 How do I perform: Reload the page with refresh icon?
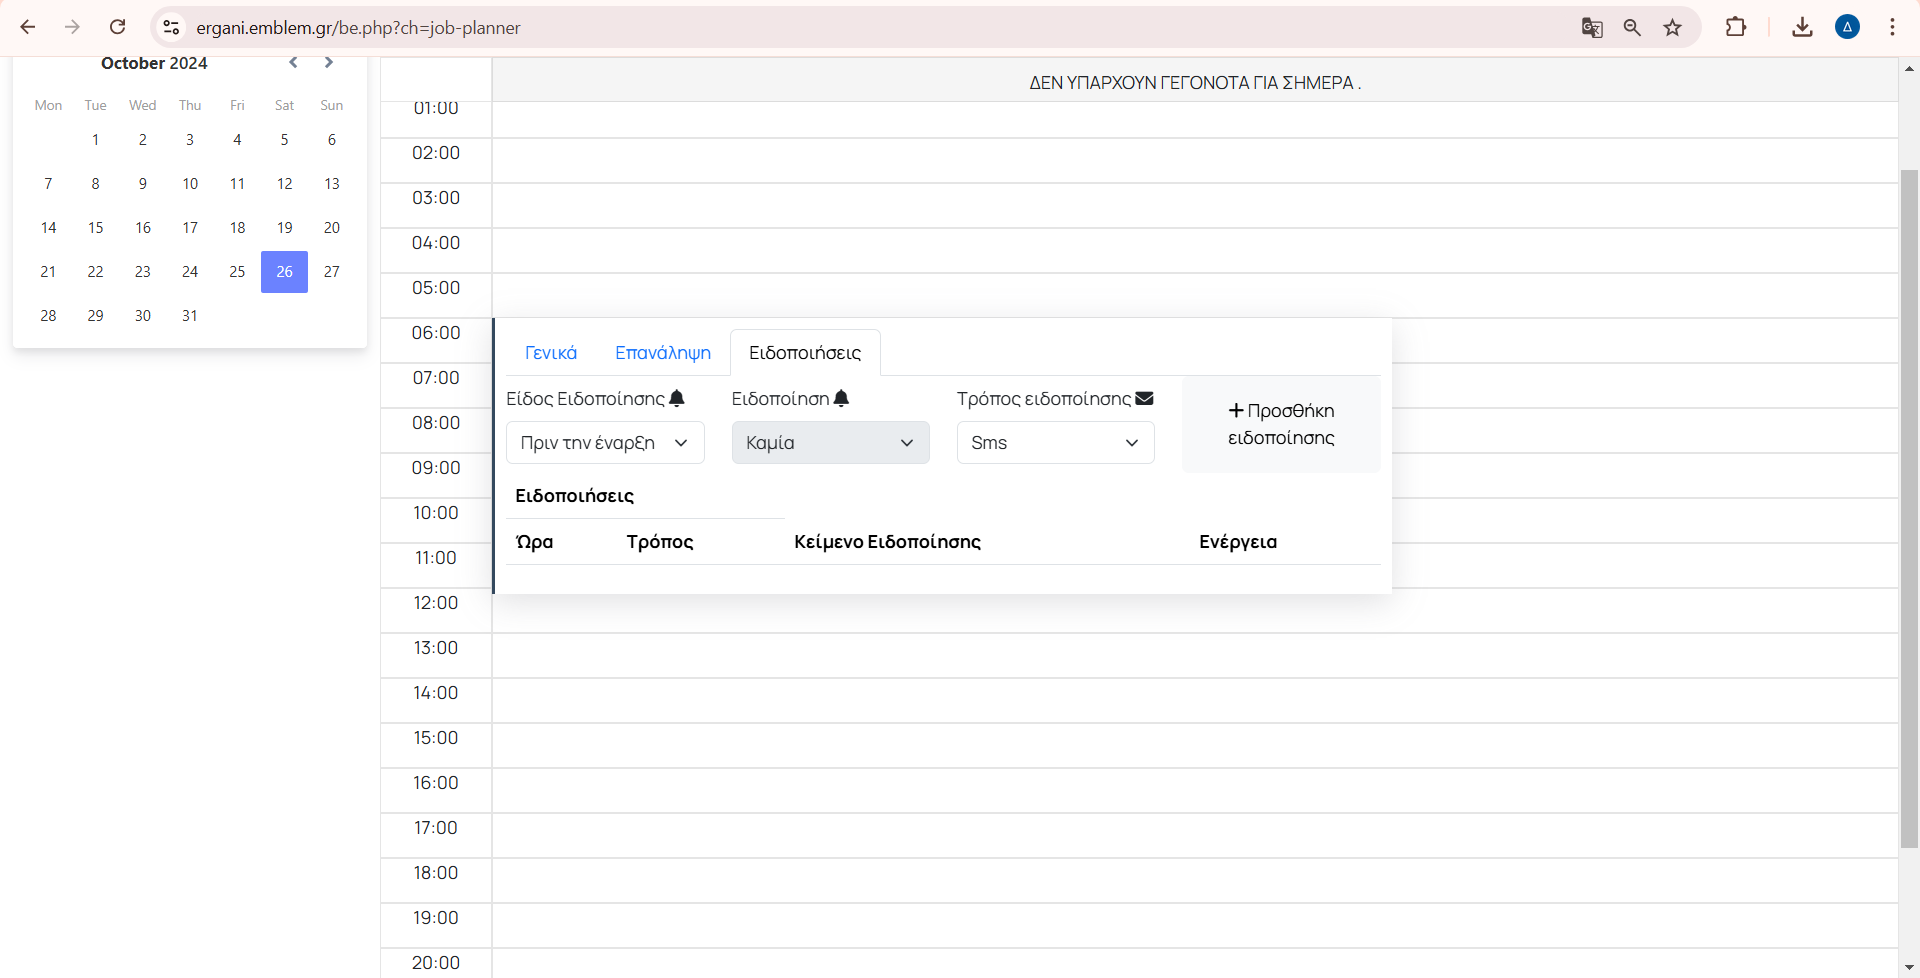117,27
